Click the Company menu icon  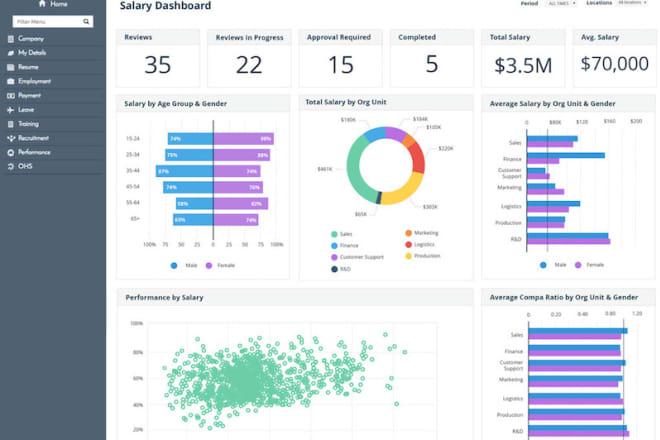pos(11,39)
